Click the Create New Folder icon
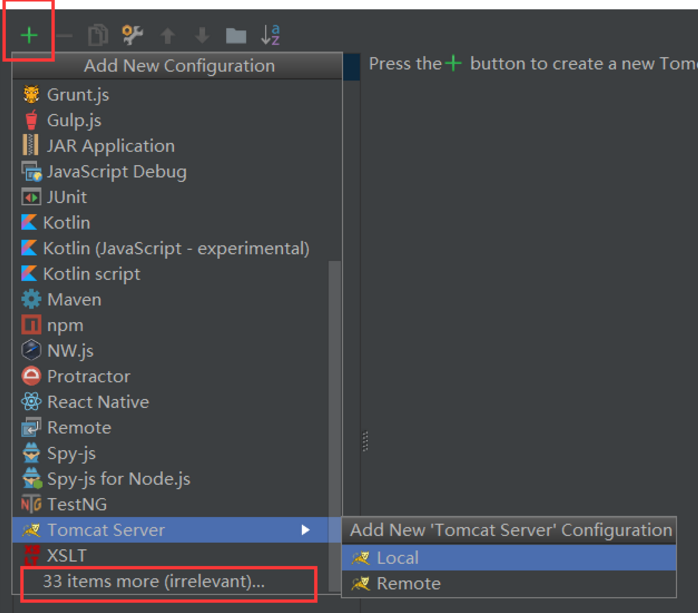 click(x=236, y=36)
